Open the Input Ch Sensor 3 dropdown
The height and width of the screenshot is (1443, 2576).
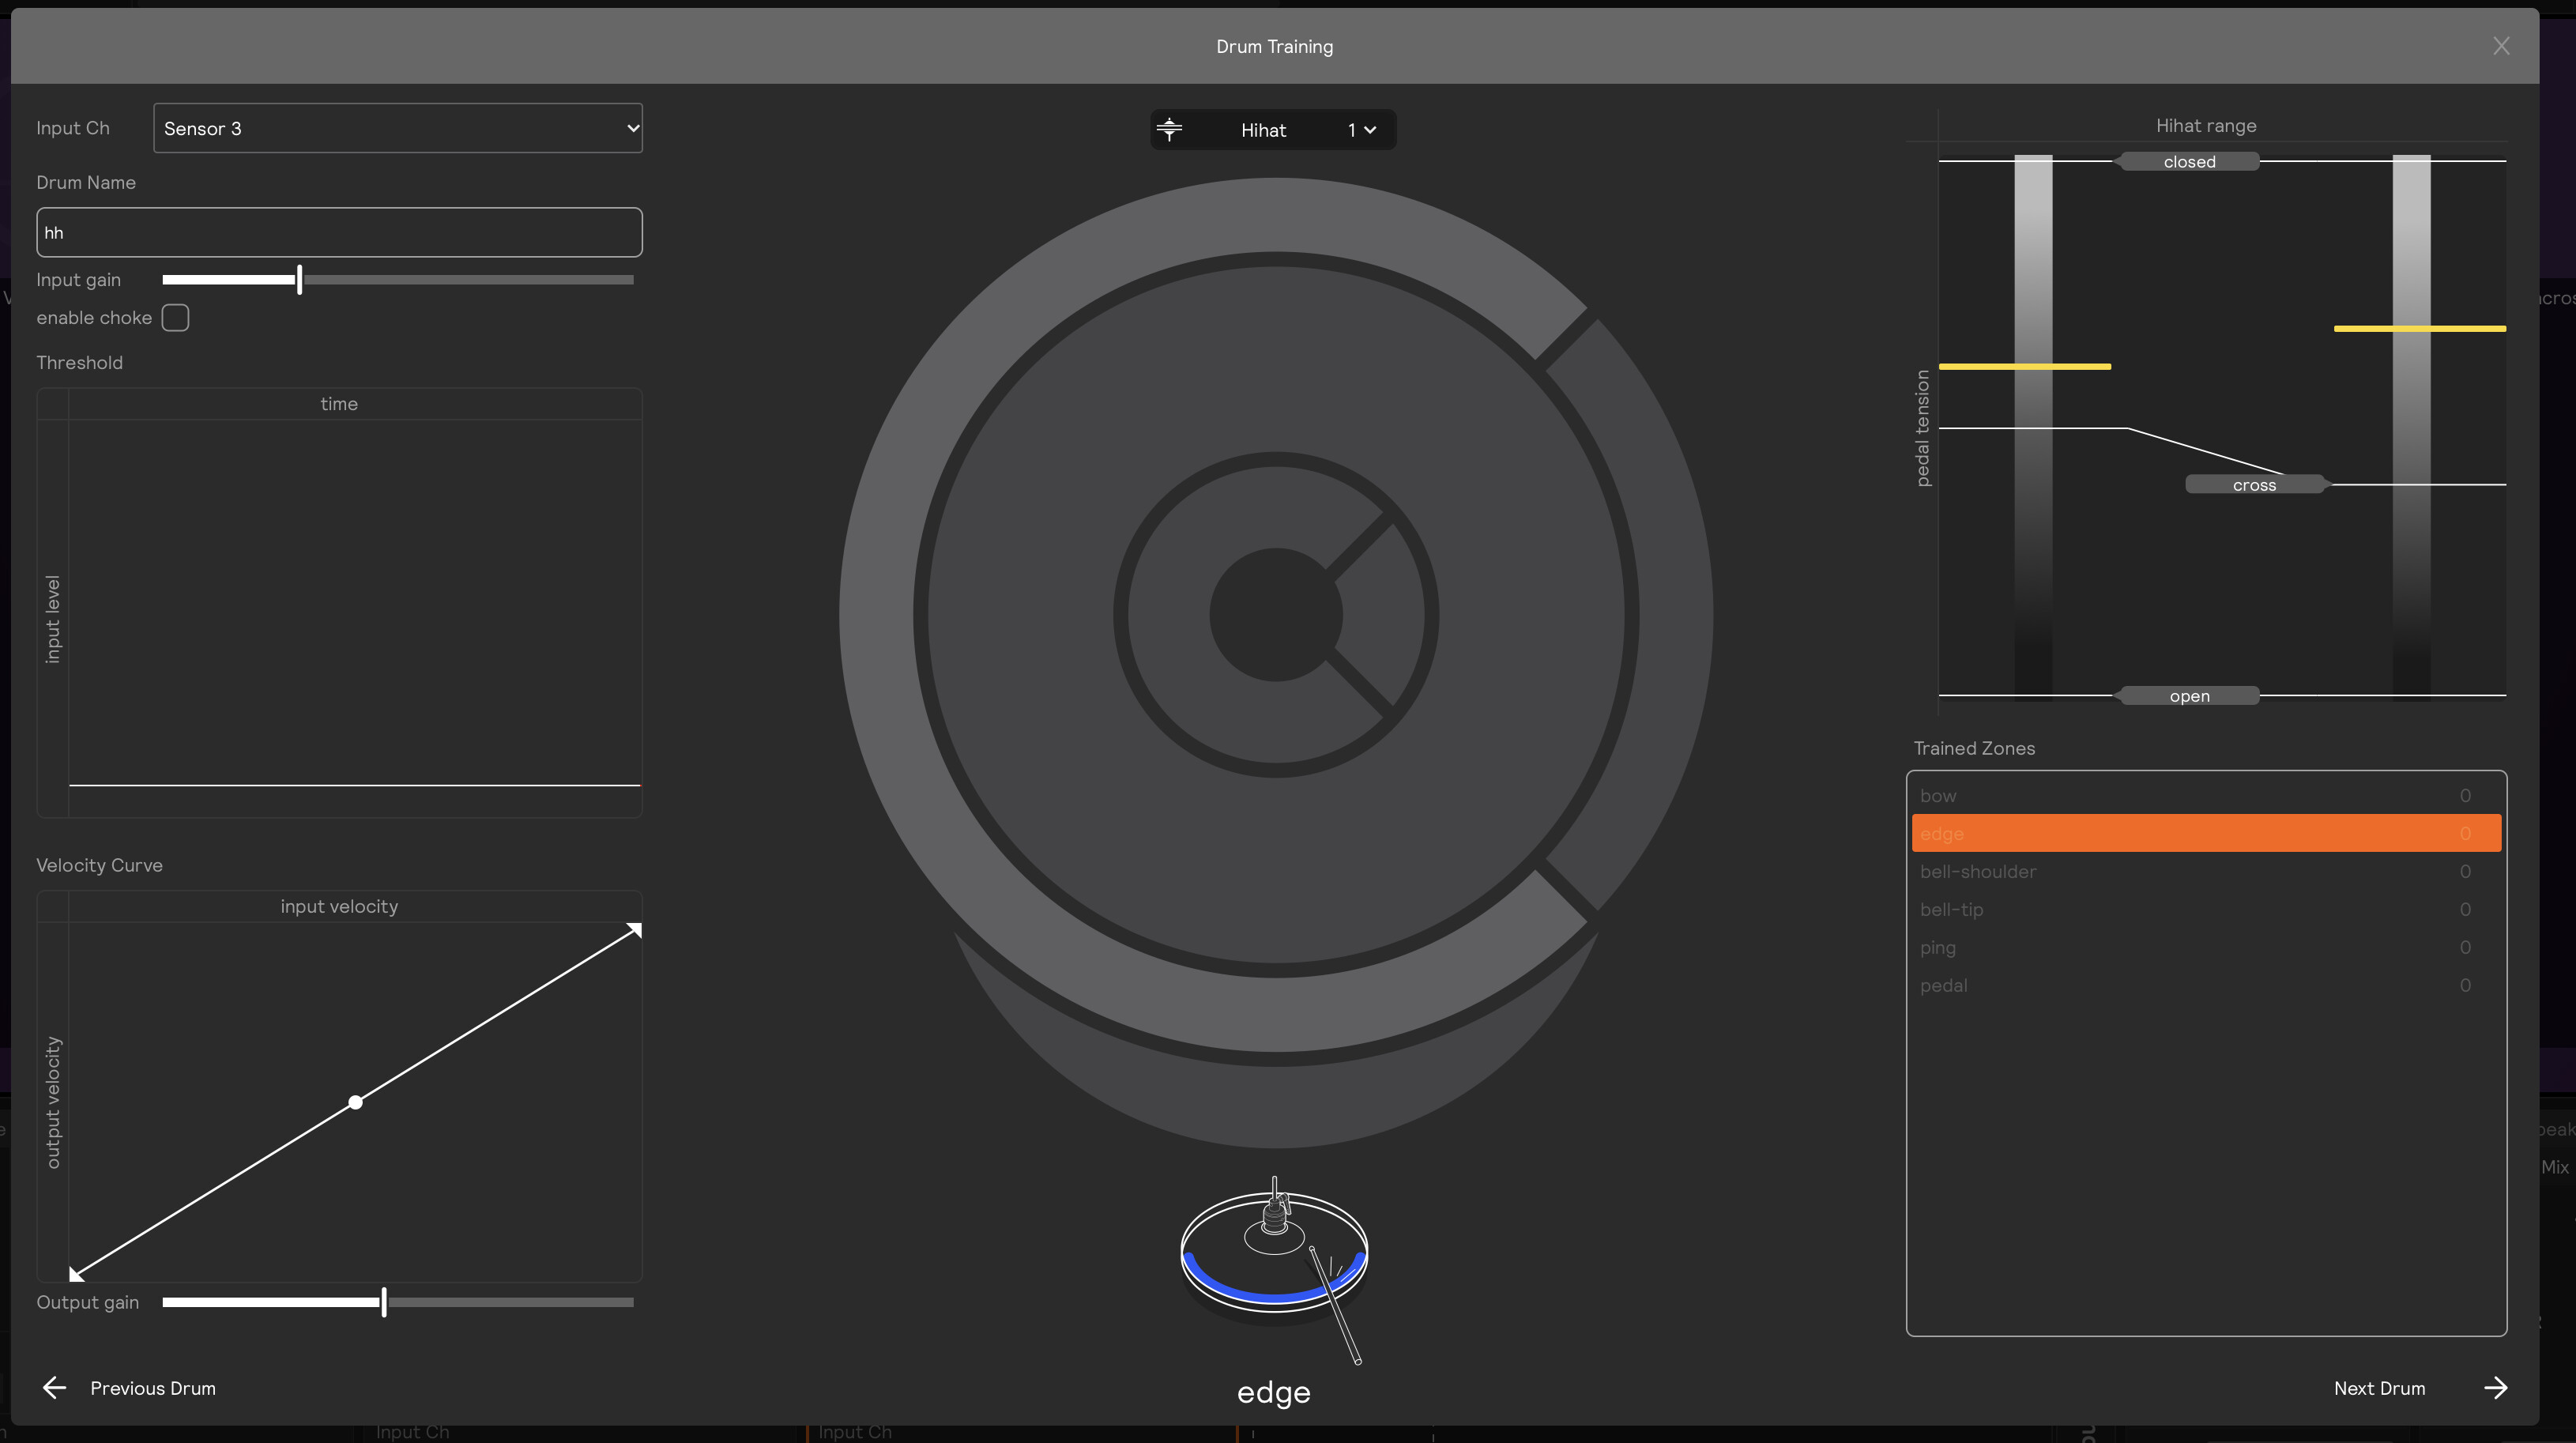coord(397,128)
